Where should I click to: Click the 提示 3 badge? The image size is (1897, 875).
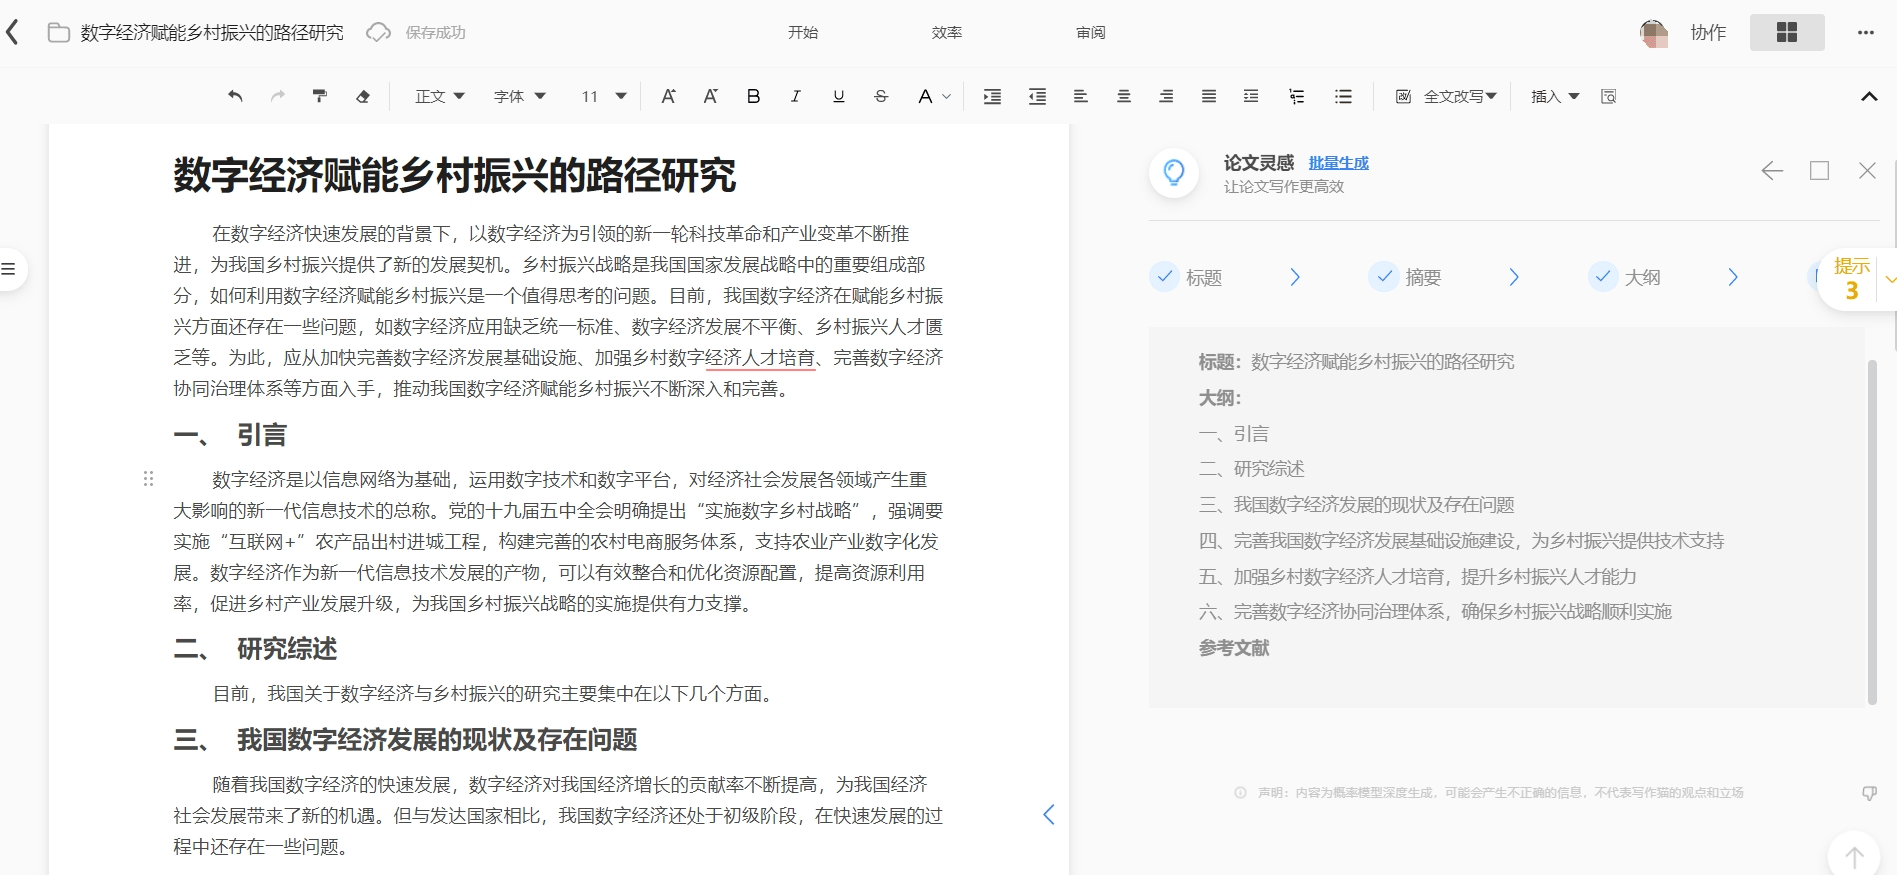point(1852,279)
